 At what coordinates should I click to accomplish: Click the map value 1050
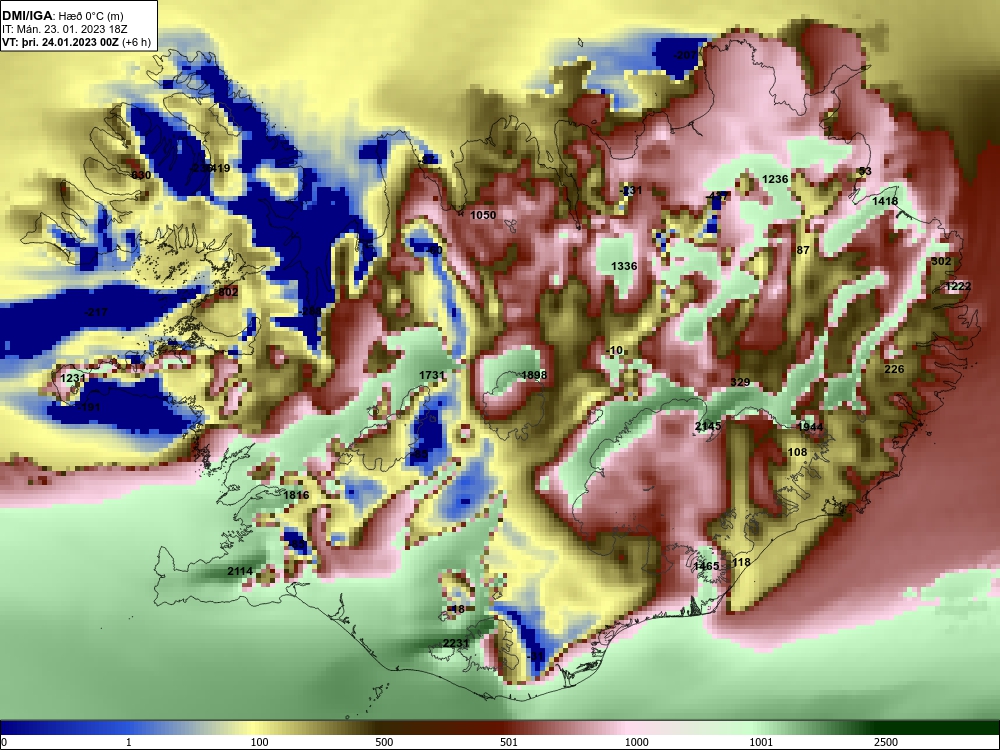[483, 215]
